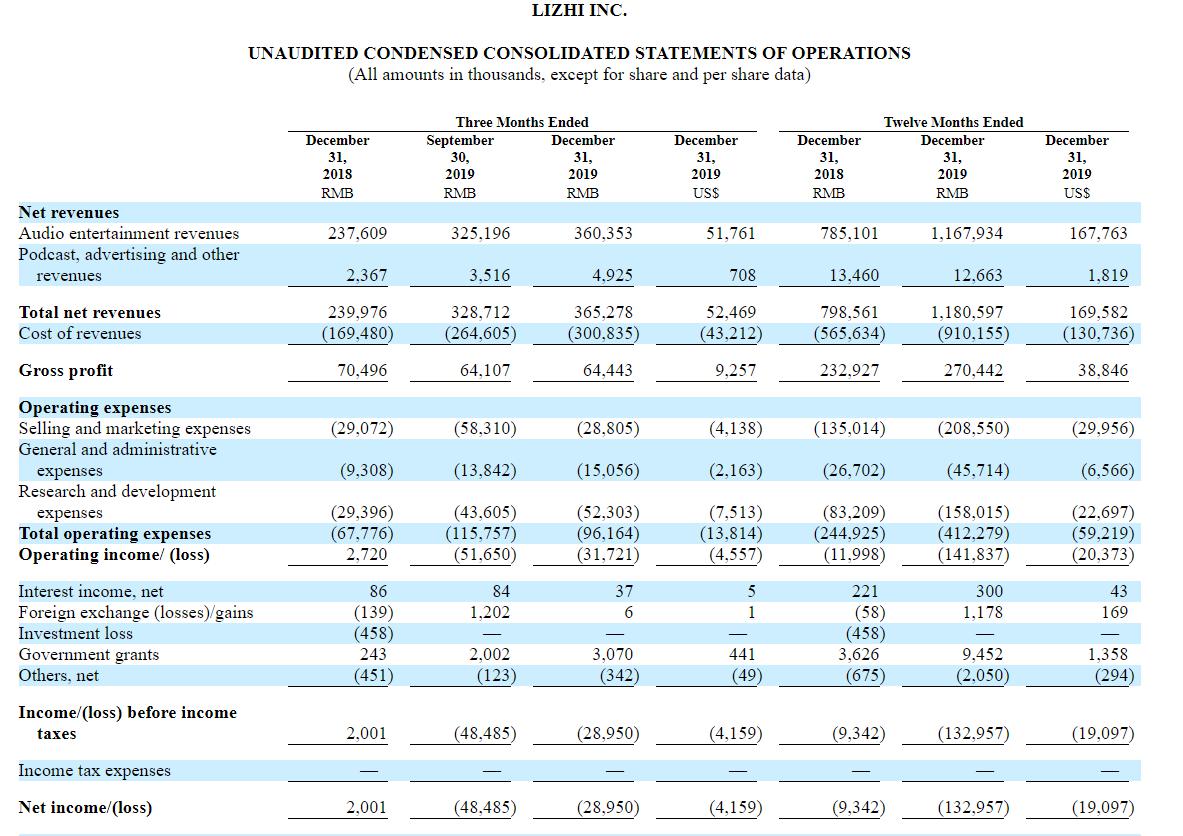The height and width of the screenshot is (836, 1183).
Task: Click the 'Net income/(loss)' row label
Action: tap(85, 808)
